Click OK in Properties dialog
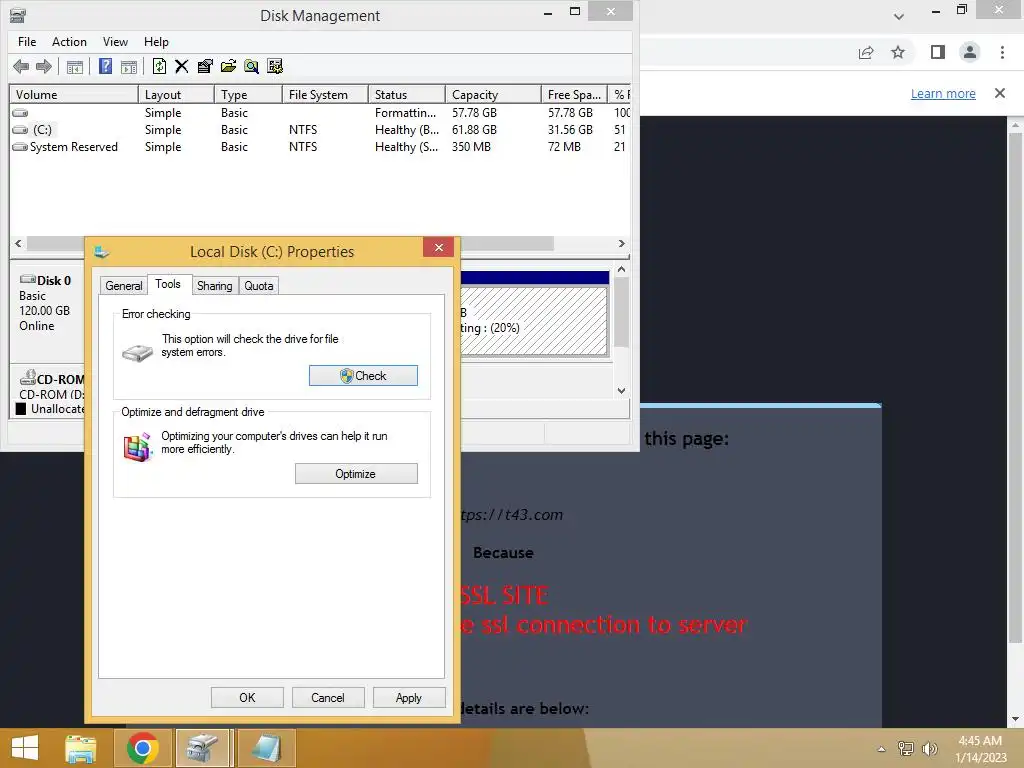 pos(247,697)
